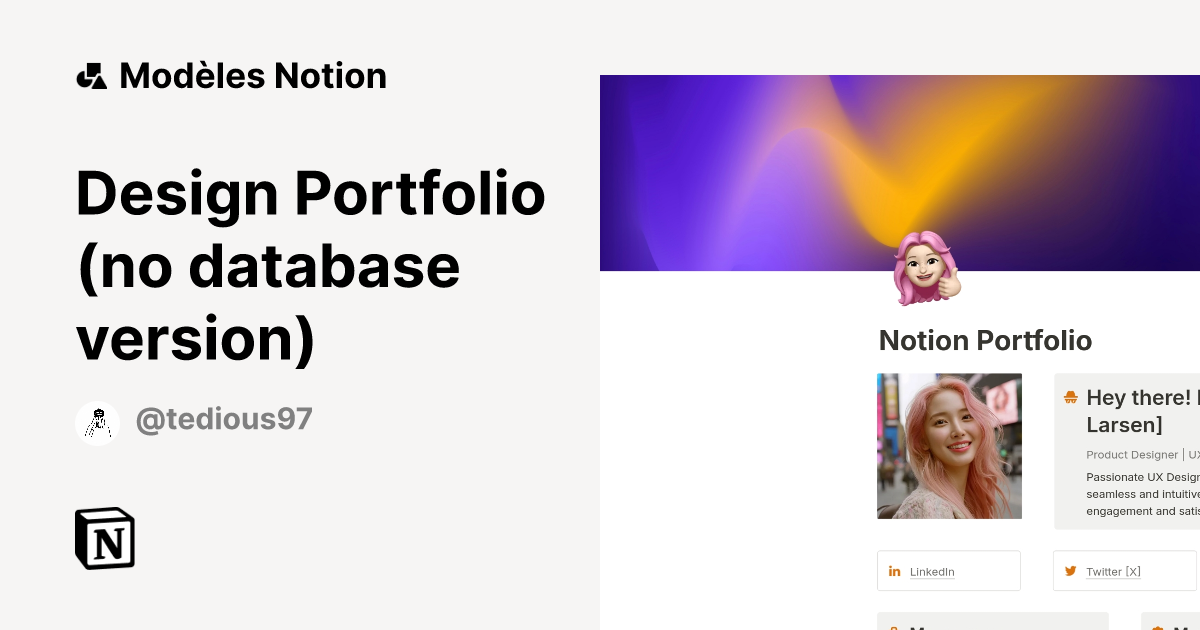Select the Twitter bird icon
The height and width of the screenshot is (630, 1200).
1069,571
